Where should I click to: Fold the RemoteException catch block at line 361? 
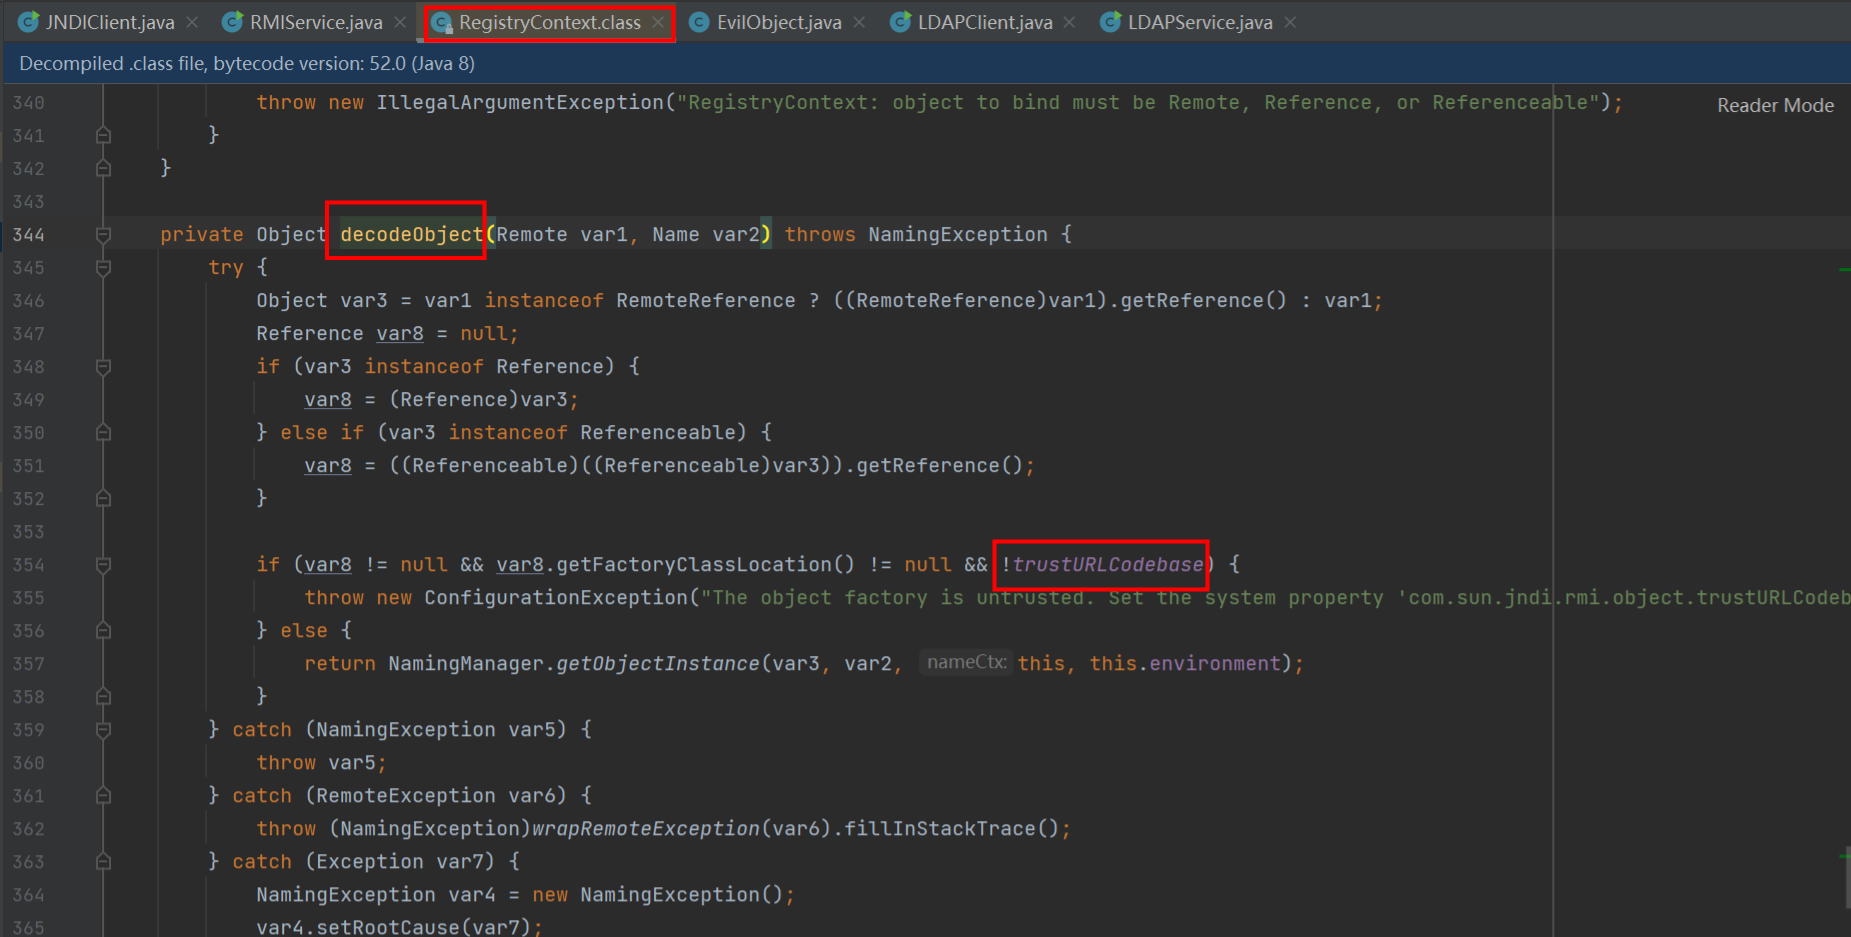103,795
